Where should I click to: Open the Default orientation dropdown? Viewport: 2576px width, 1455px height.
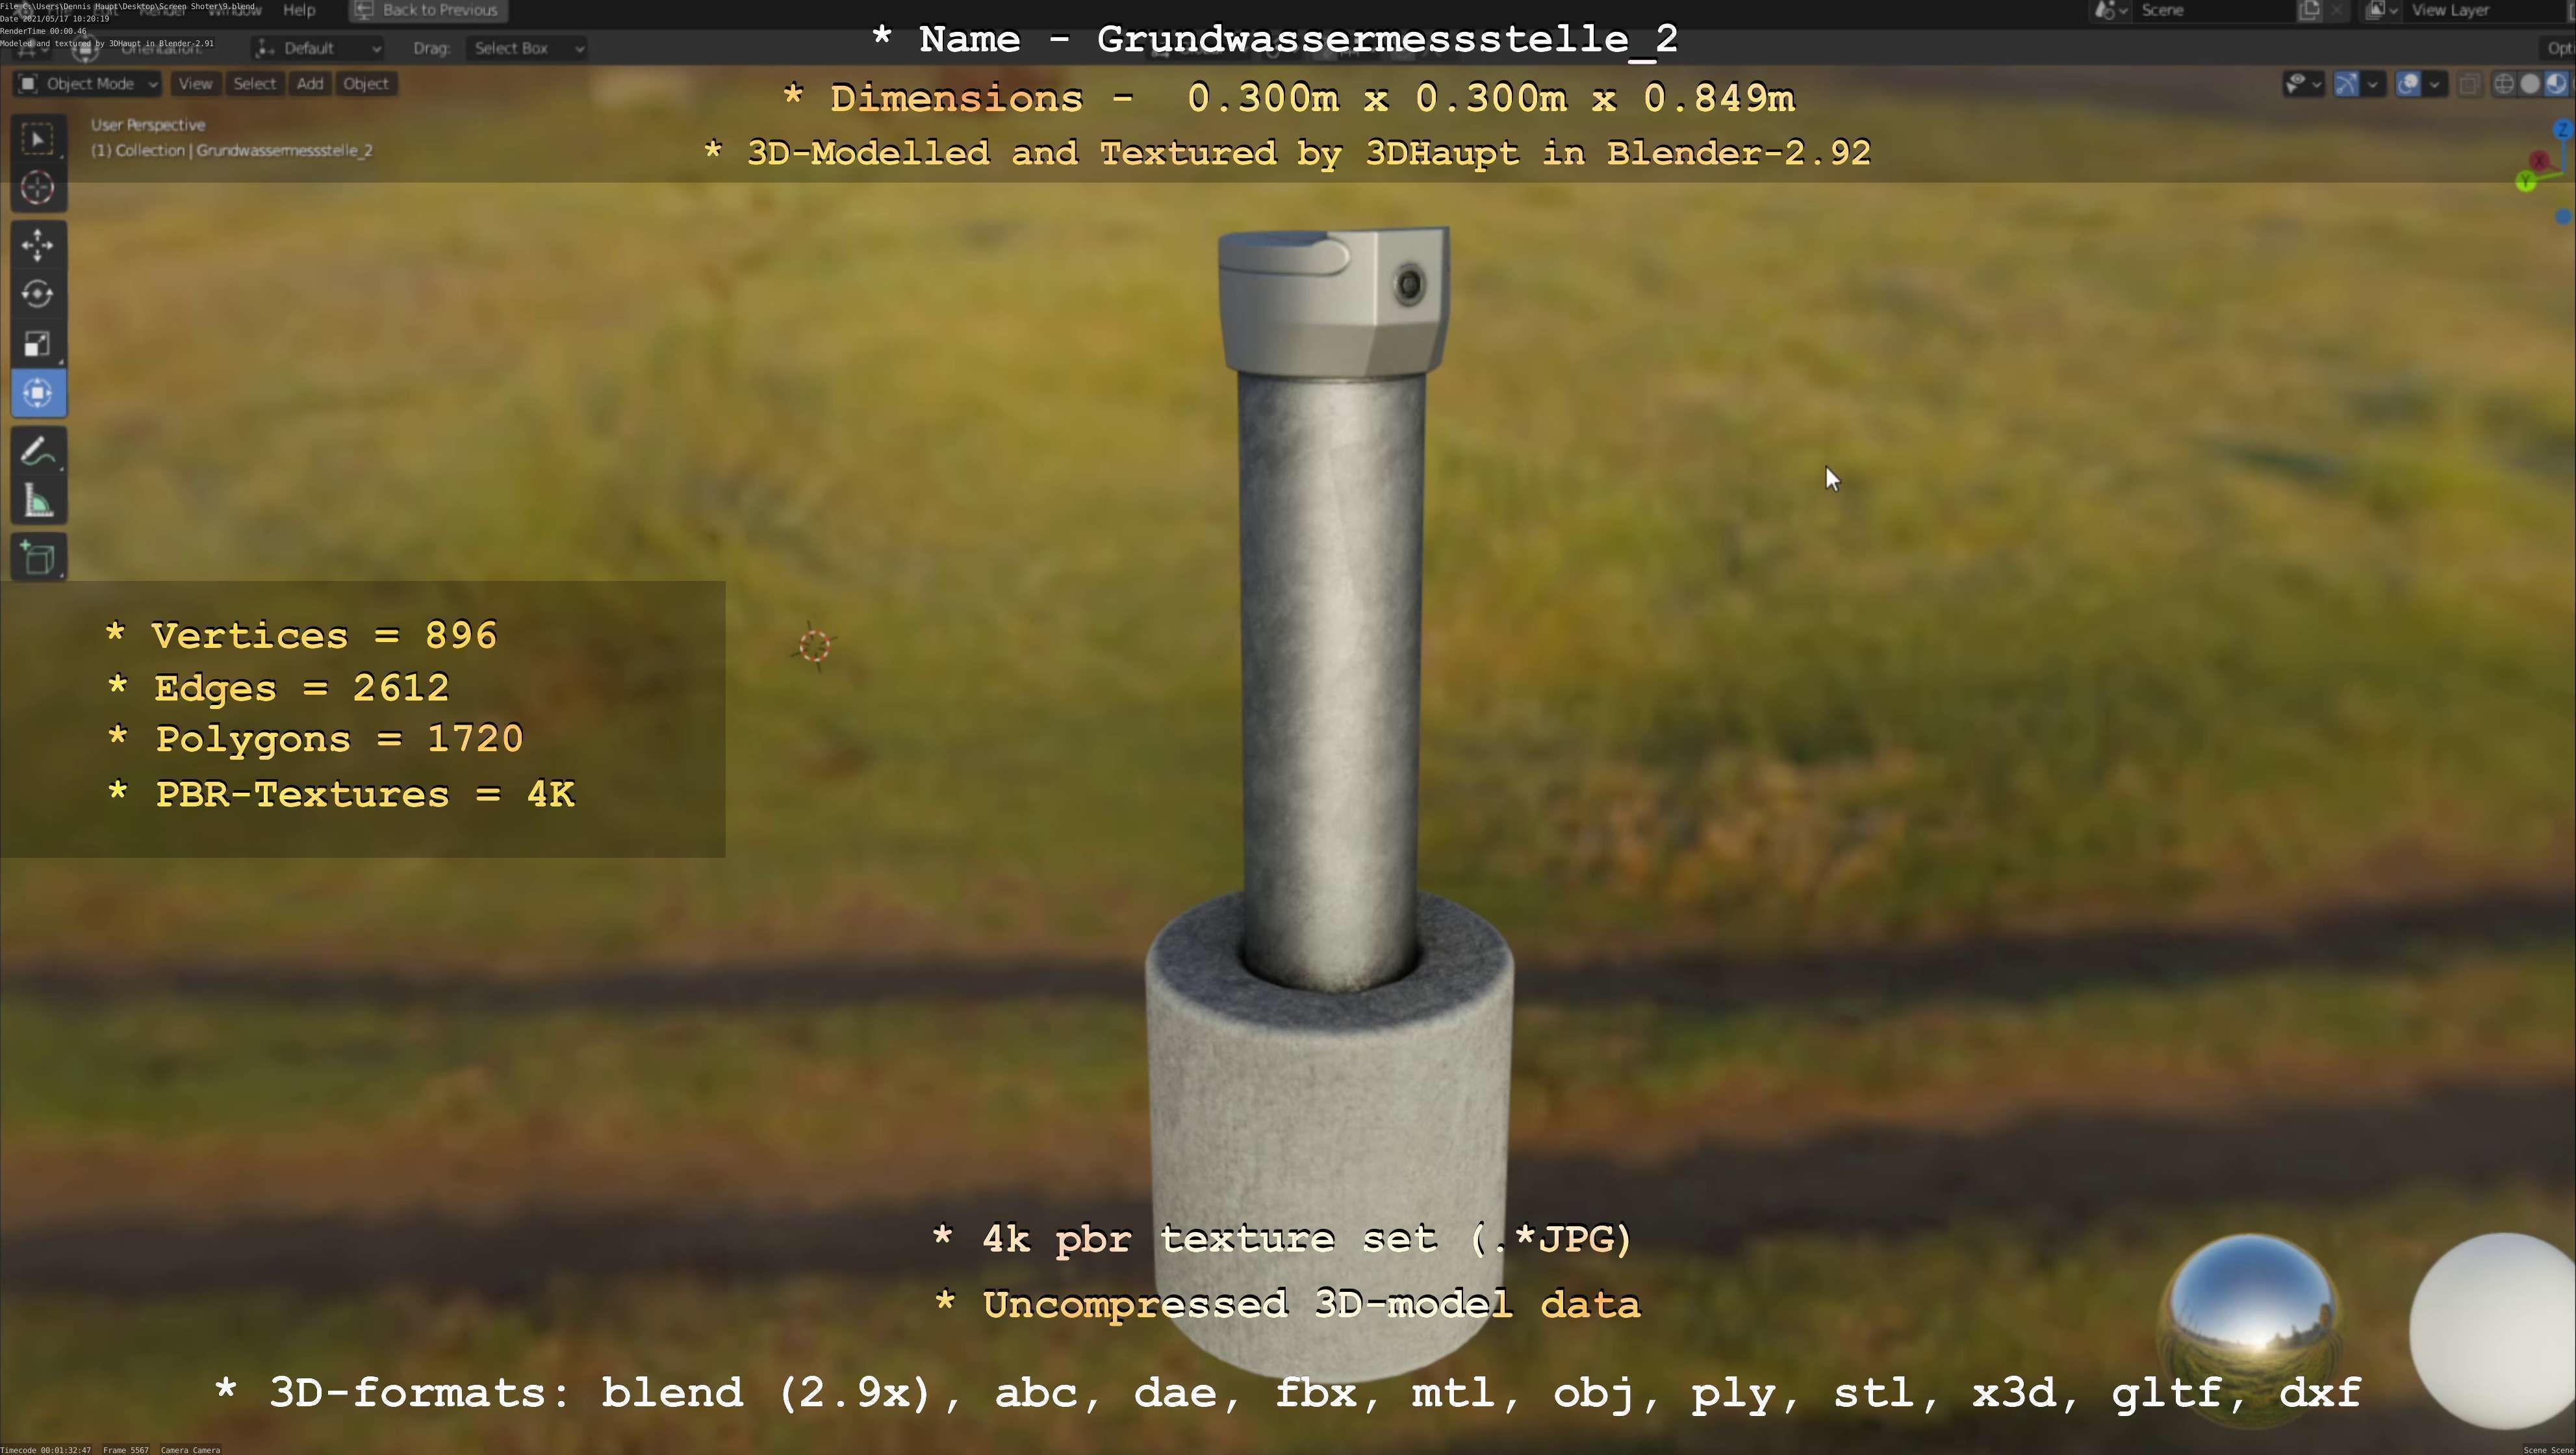(x=319, y=48)
